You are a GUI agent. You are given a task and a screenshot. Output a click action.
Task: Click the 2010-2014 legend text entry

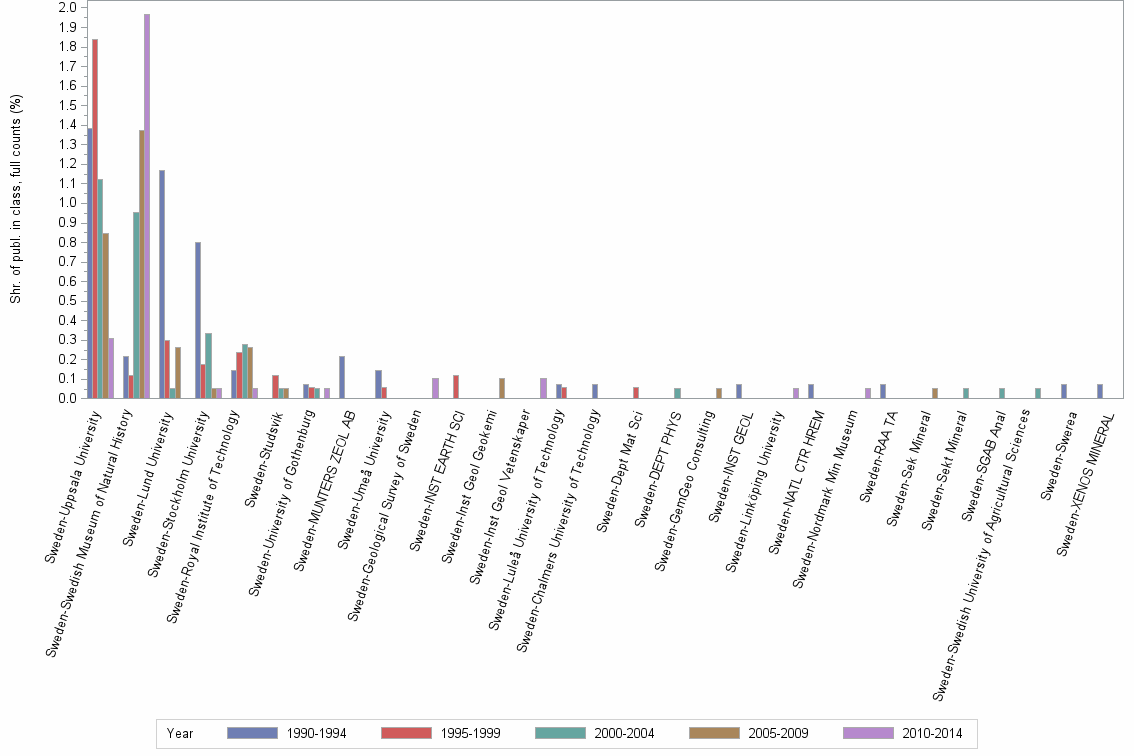[x=930, y=733]
